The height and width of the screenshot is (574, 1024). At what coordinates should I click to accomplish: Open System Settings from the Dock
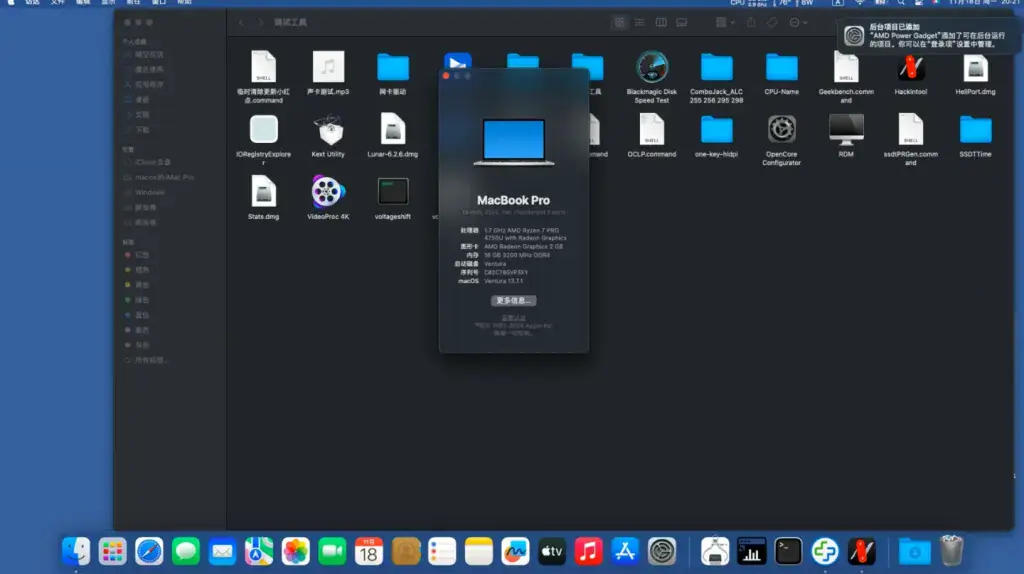tap(662, 552)
